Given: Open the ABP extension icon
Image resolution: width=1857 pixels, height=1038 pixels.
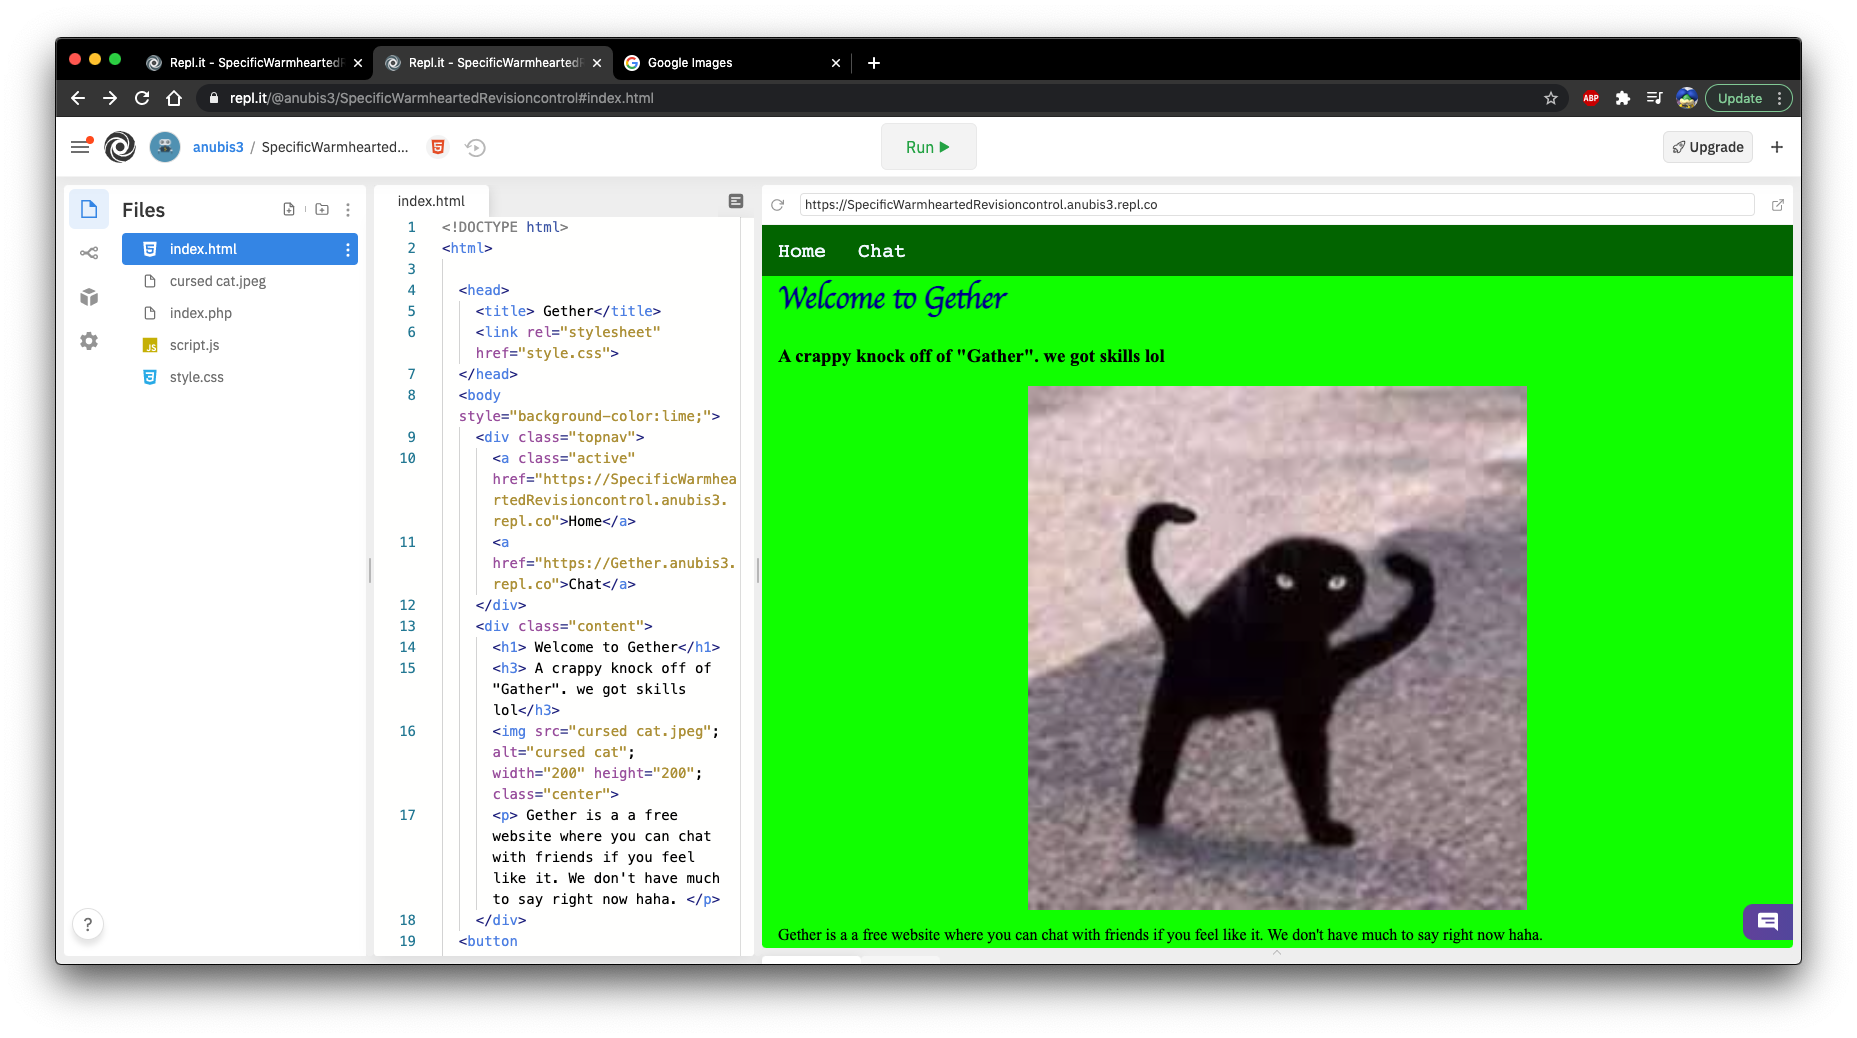Looking at the screenshot, I should coord(1591,98).
